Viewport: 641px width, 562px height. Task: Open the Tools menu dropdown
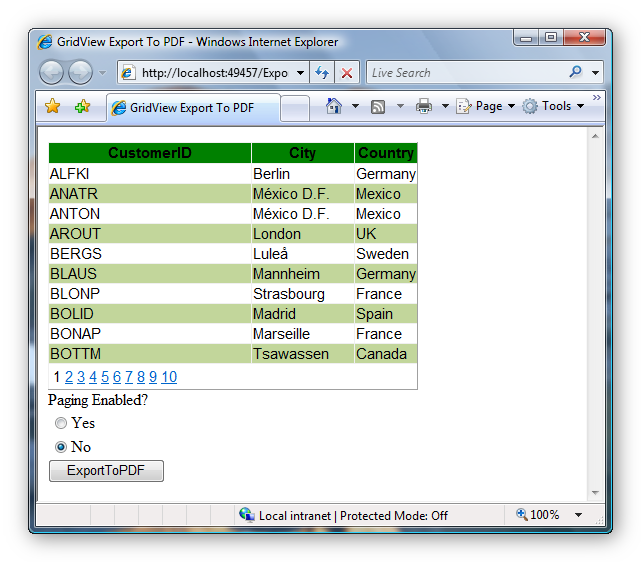click(554, 106)
